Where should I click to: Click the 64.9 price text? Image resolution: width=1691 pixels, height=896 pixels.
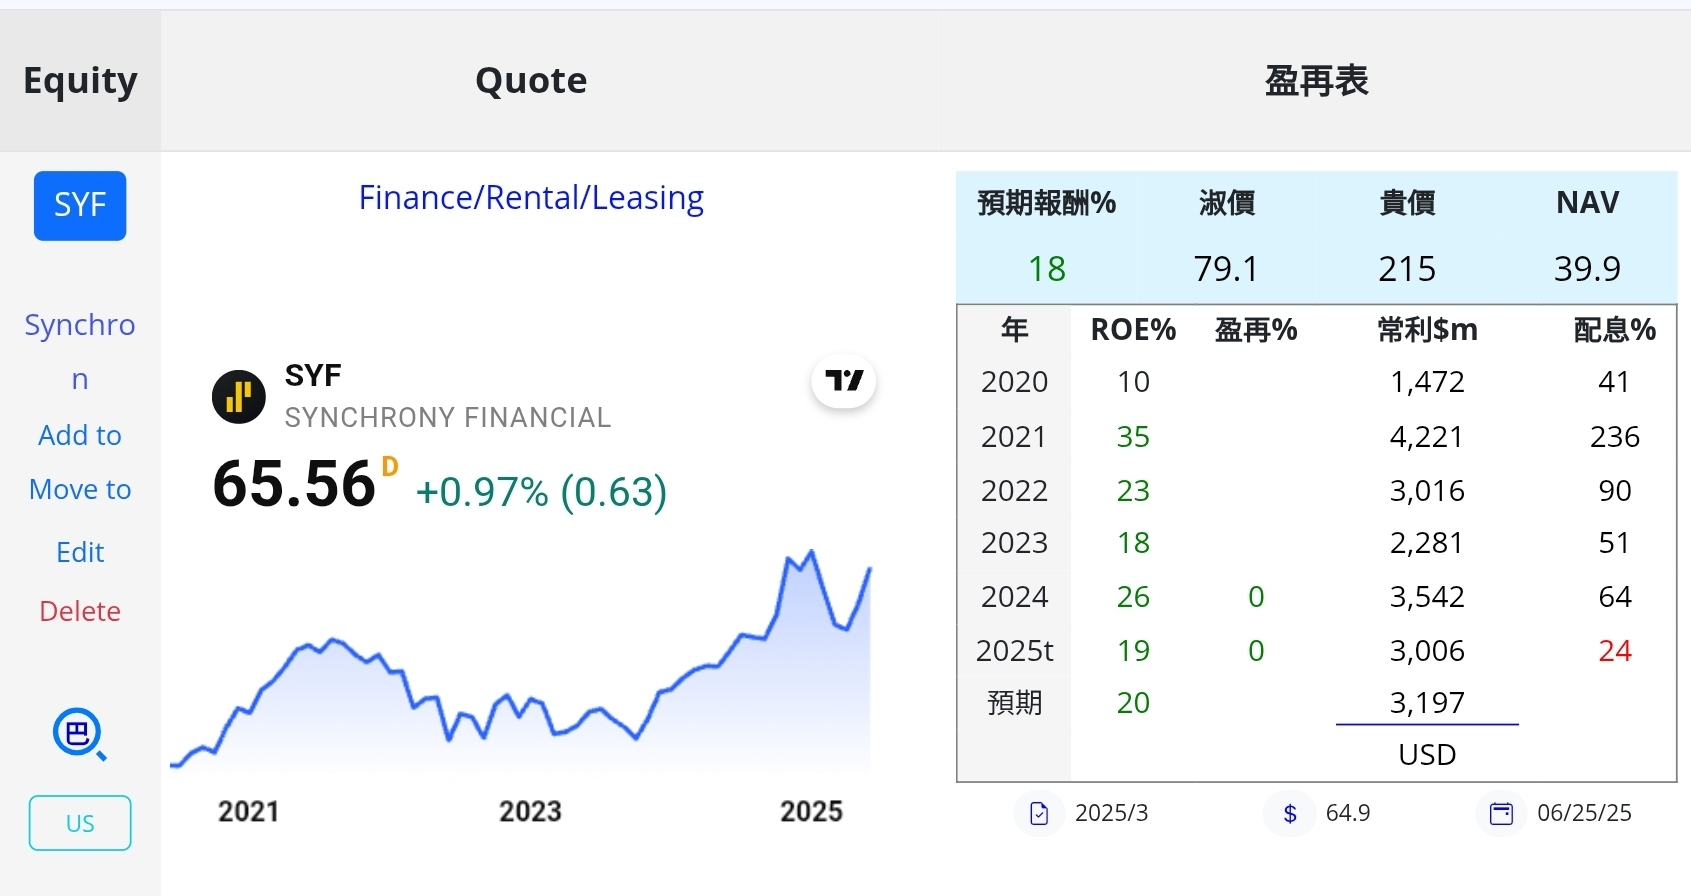click(x=1348, y=813)
